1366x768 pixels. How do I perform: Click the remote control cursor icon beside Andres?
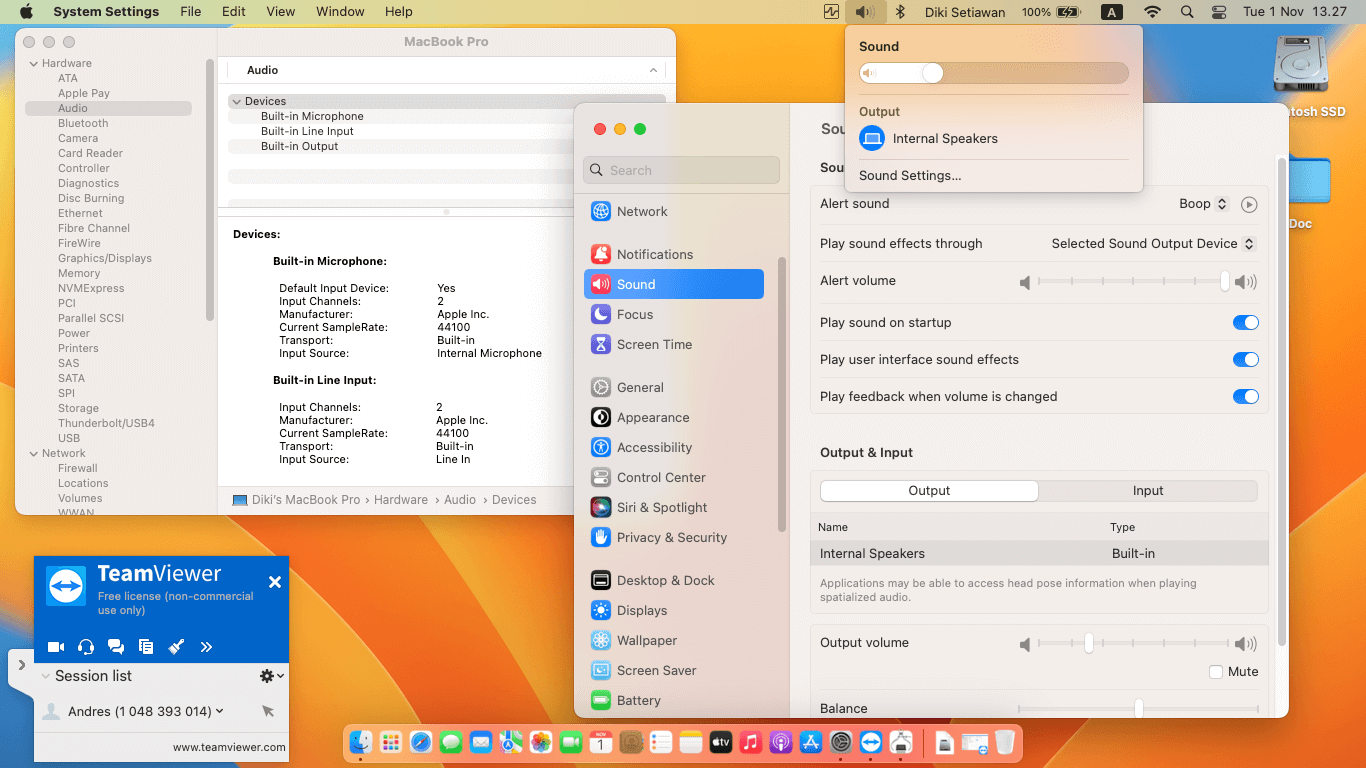268,711
